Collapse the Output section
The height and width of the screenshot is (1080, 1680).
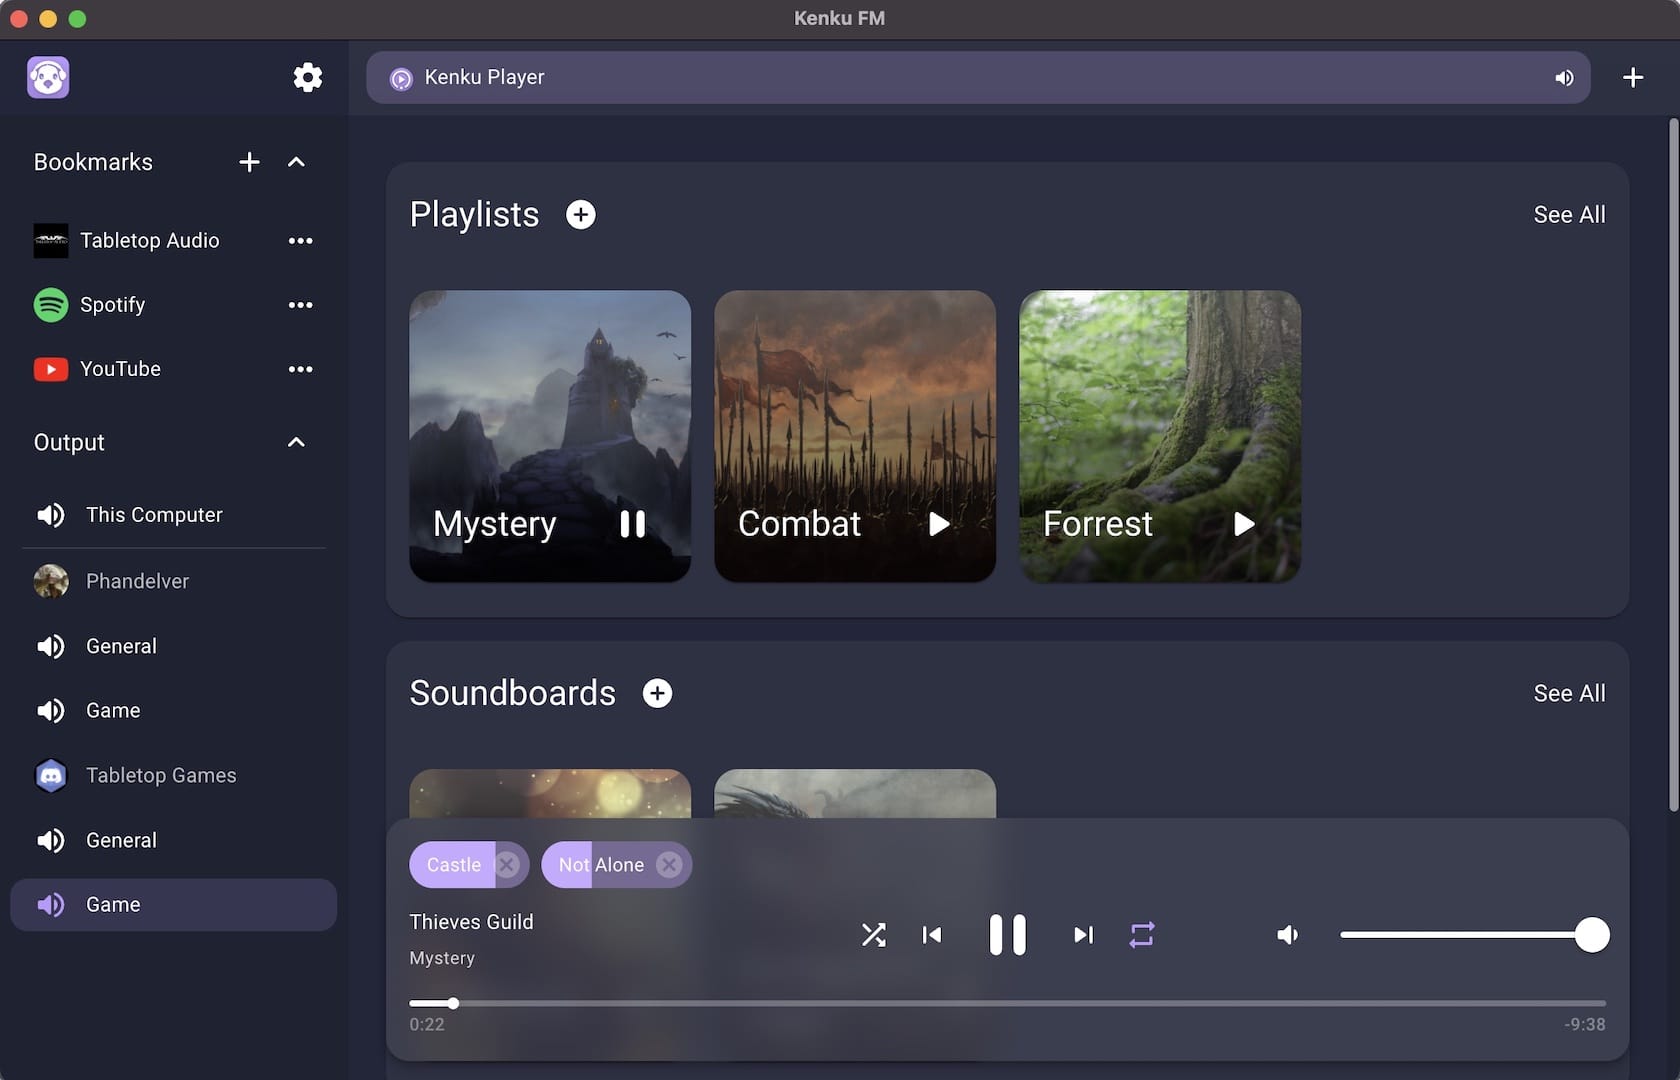point(296,442)
